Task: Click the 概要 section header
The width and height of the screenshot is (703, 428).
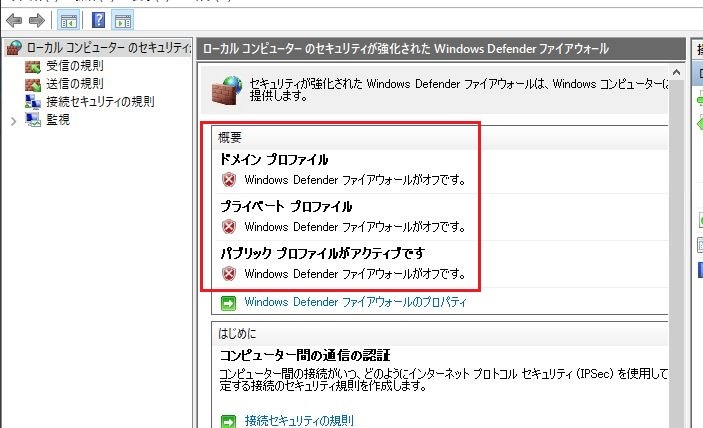Action: point(230,137)
